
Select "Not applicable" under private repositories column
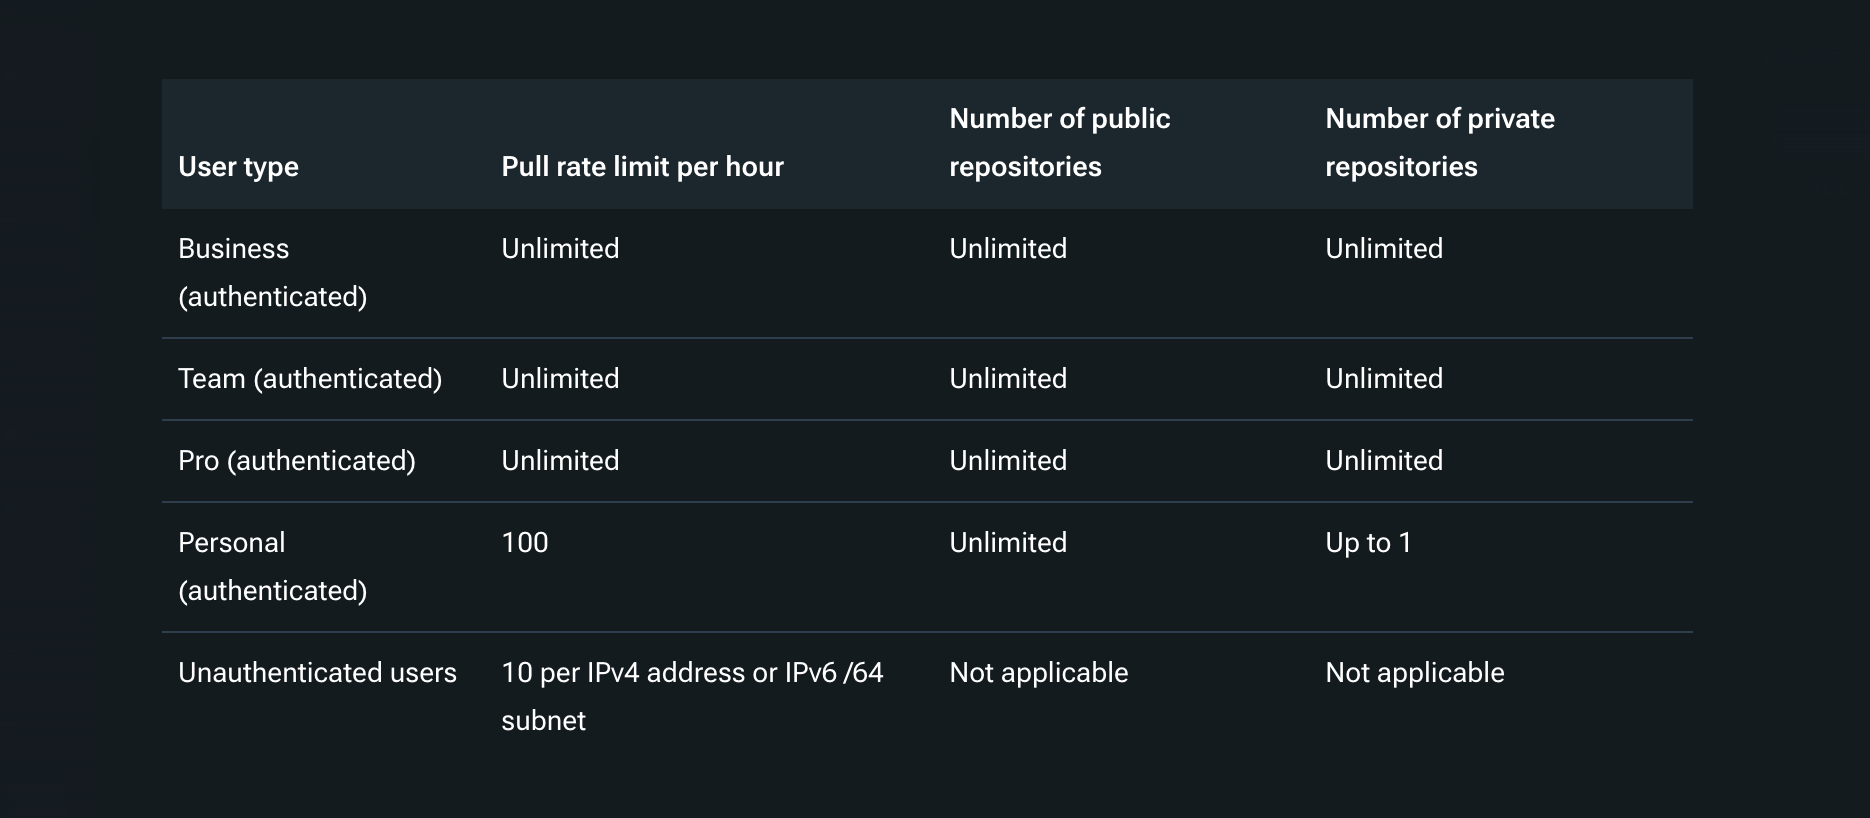(x=1414, y=673)
